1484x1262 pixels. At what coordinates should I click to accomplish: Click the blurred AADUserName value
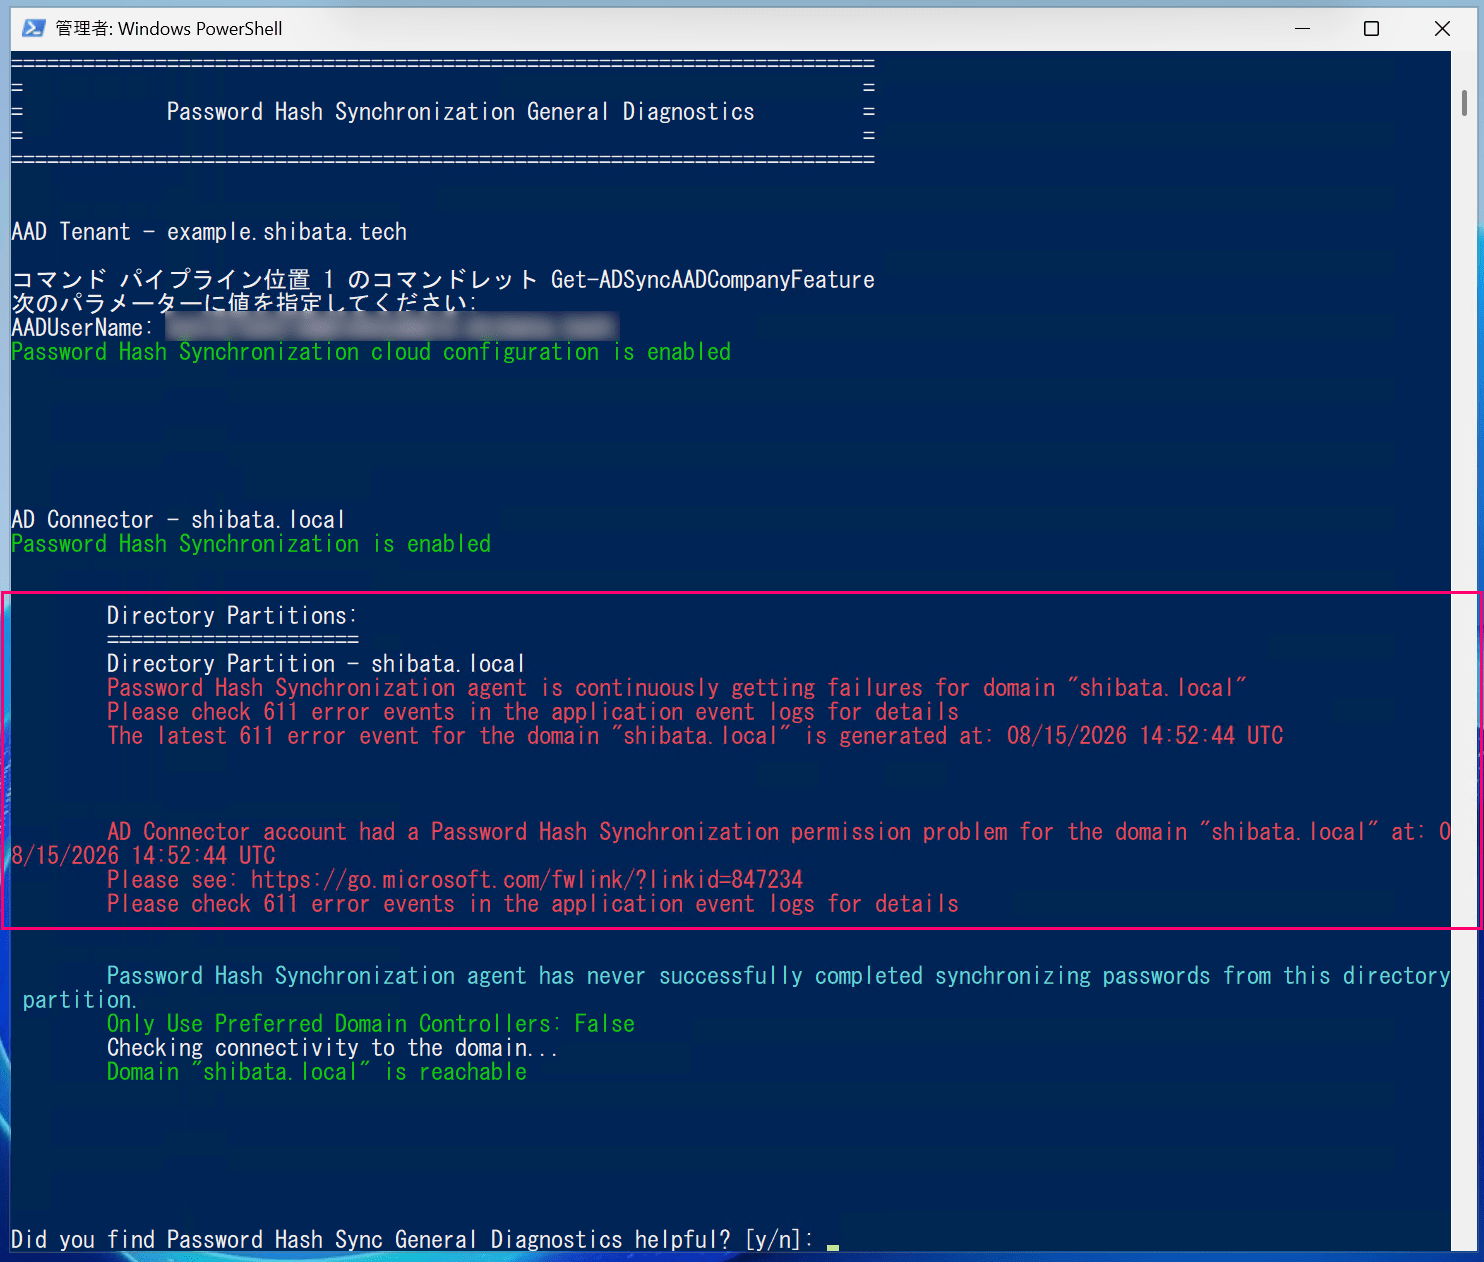392,327
